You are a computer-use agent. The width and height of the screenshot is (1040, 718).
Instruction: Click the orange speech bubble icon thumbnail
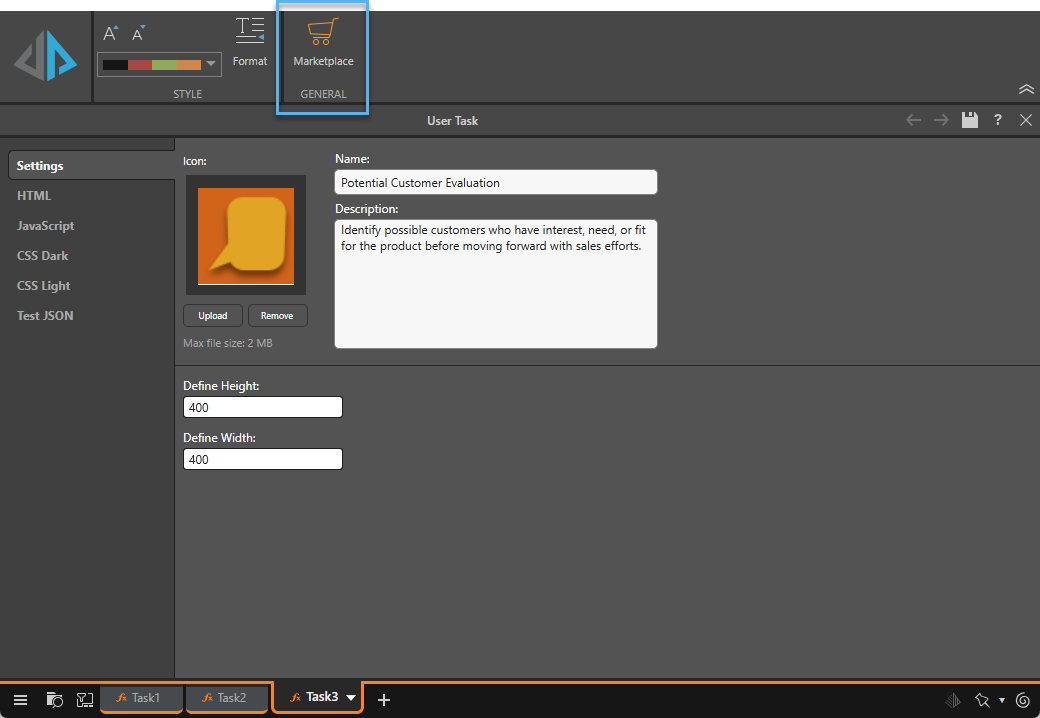click(246, 235)
